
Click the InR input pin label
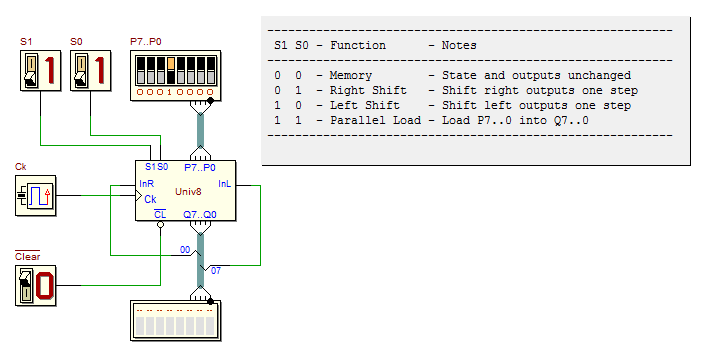pos(147,184)
